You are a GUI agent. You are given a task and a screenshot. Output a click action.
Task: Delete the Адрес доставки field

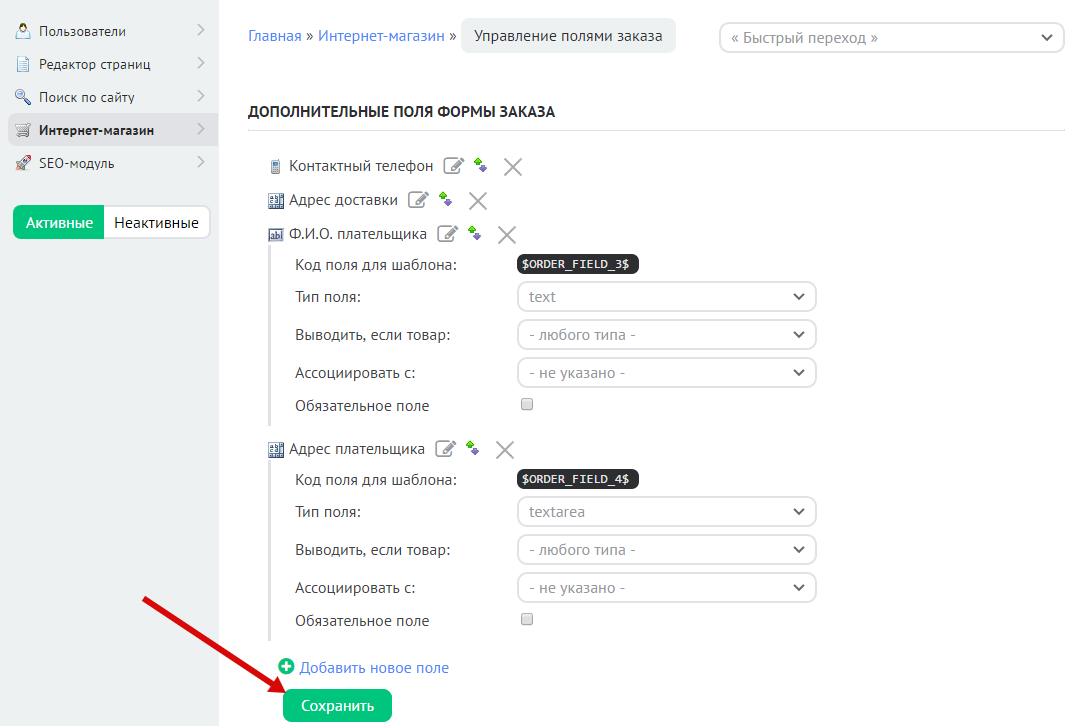click(x=478, y=201)
